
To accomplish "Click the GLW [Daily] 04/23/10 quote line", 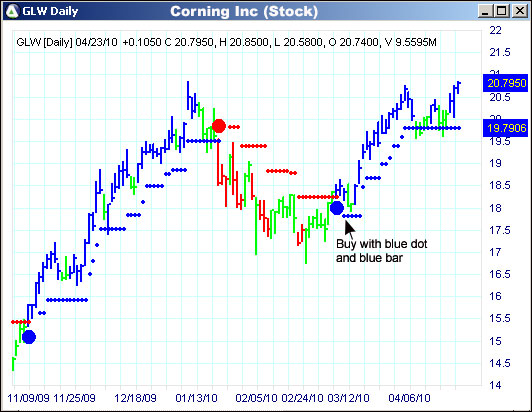I will click(x=226, y=42).
